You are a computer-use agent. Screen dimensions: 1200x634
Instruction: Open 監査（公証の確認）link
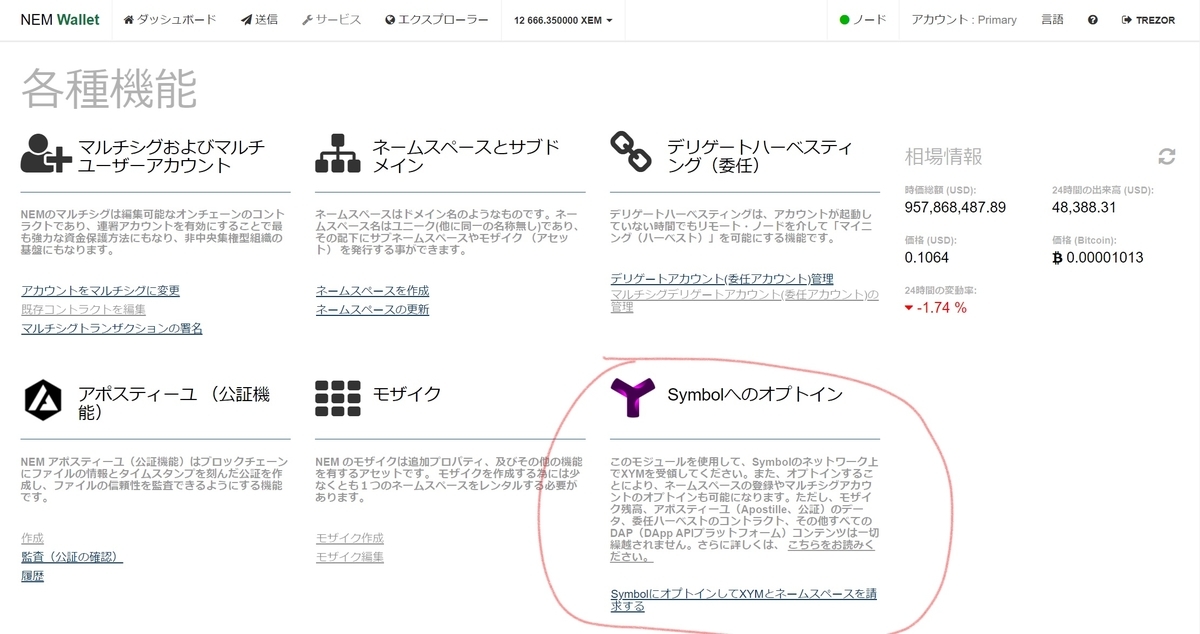click(x=72, y=557)
